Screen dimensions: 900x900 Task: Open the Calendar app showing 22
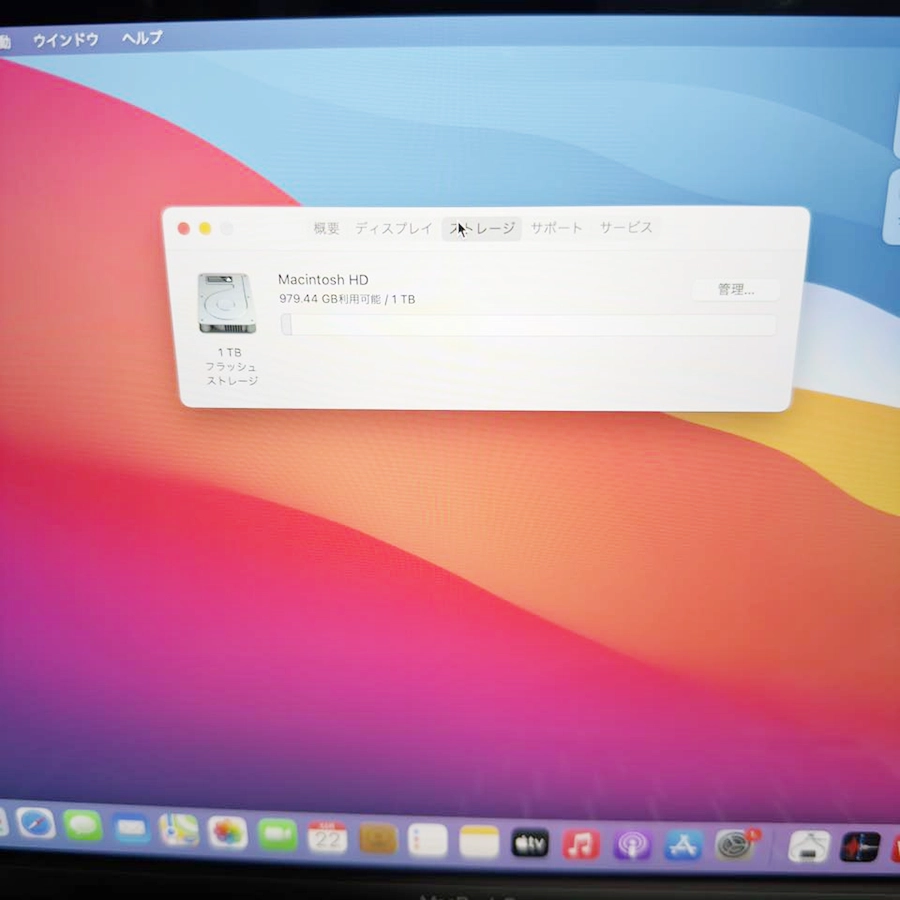point(327,836)
